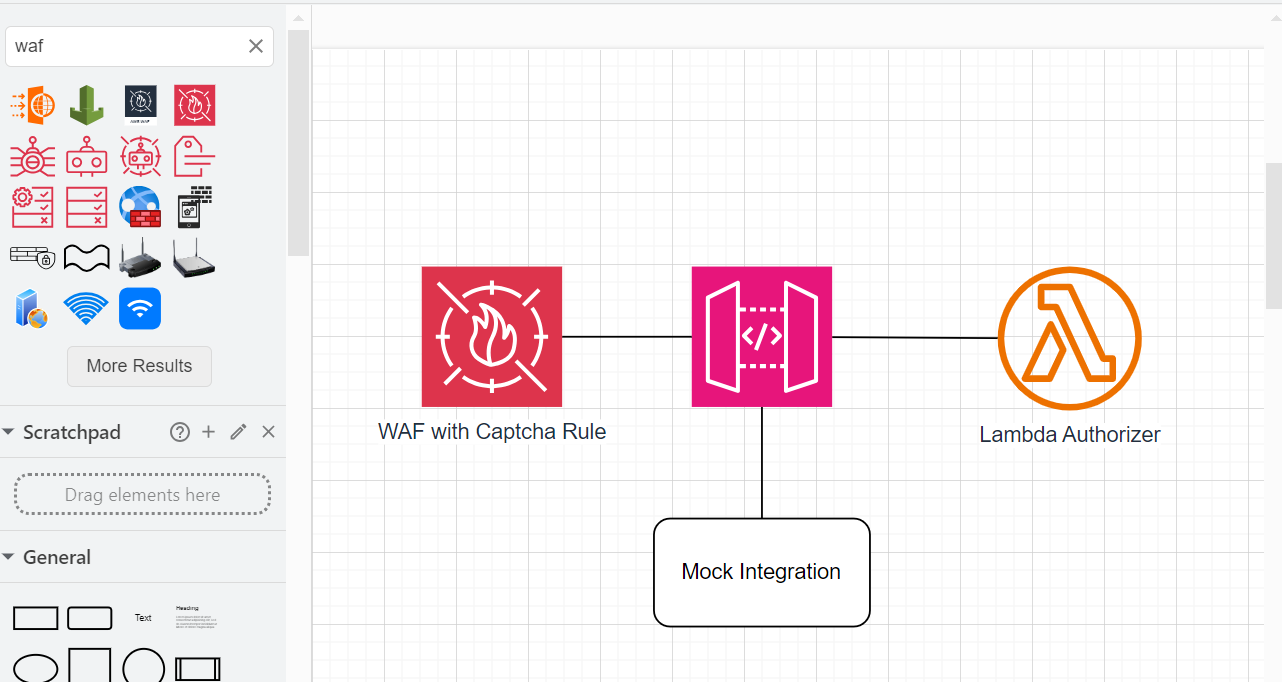1282x682 pixels.
Task: Select the vertical connector to Mock Integration
Action: tap(762, 462)
